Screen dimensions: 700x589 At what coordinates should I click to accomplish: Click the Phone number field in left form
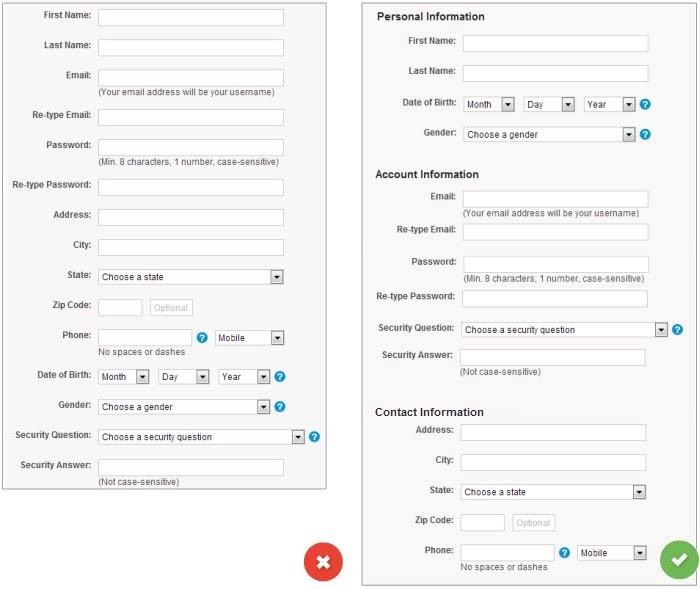click(145, 337)
